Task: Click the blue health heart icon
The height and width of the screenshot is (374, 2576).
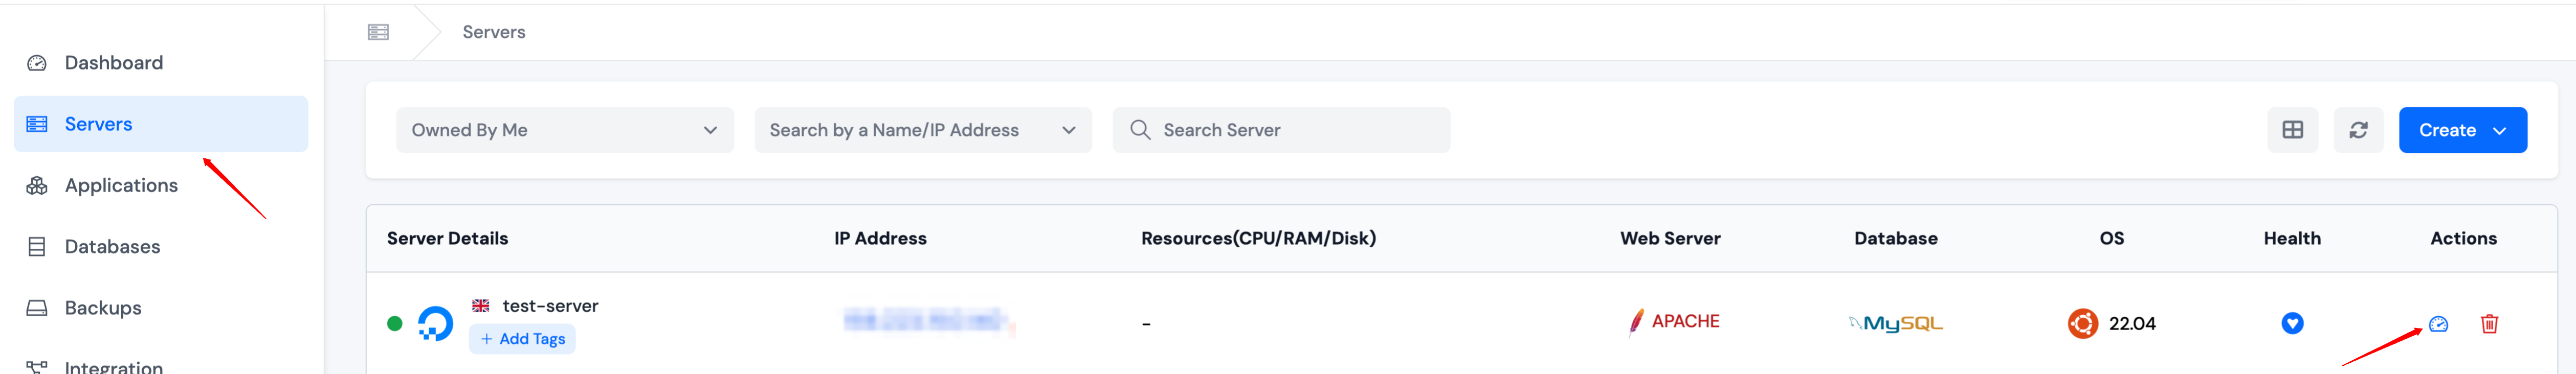Action: tap(2292, 323)
